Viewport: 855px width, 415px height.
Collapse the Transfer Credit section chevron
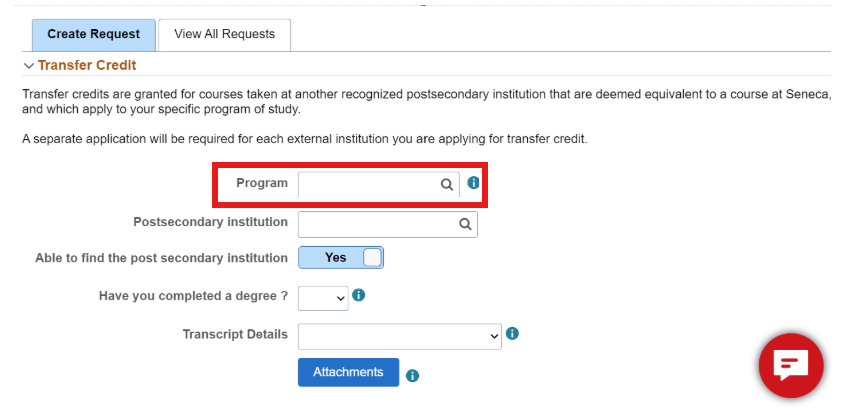coord(28,66)
